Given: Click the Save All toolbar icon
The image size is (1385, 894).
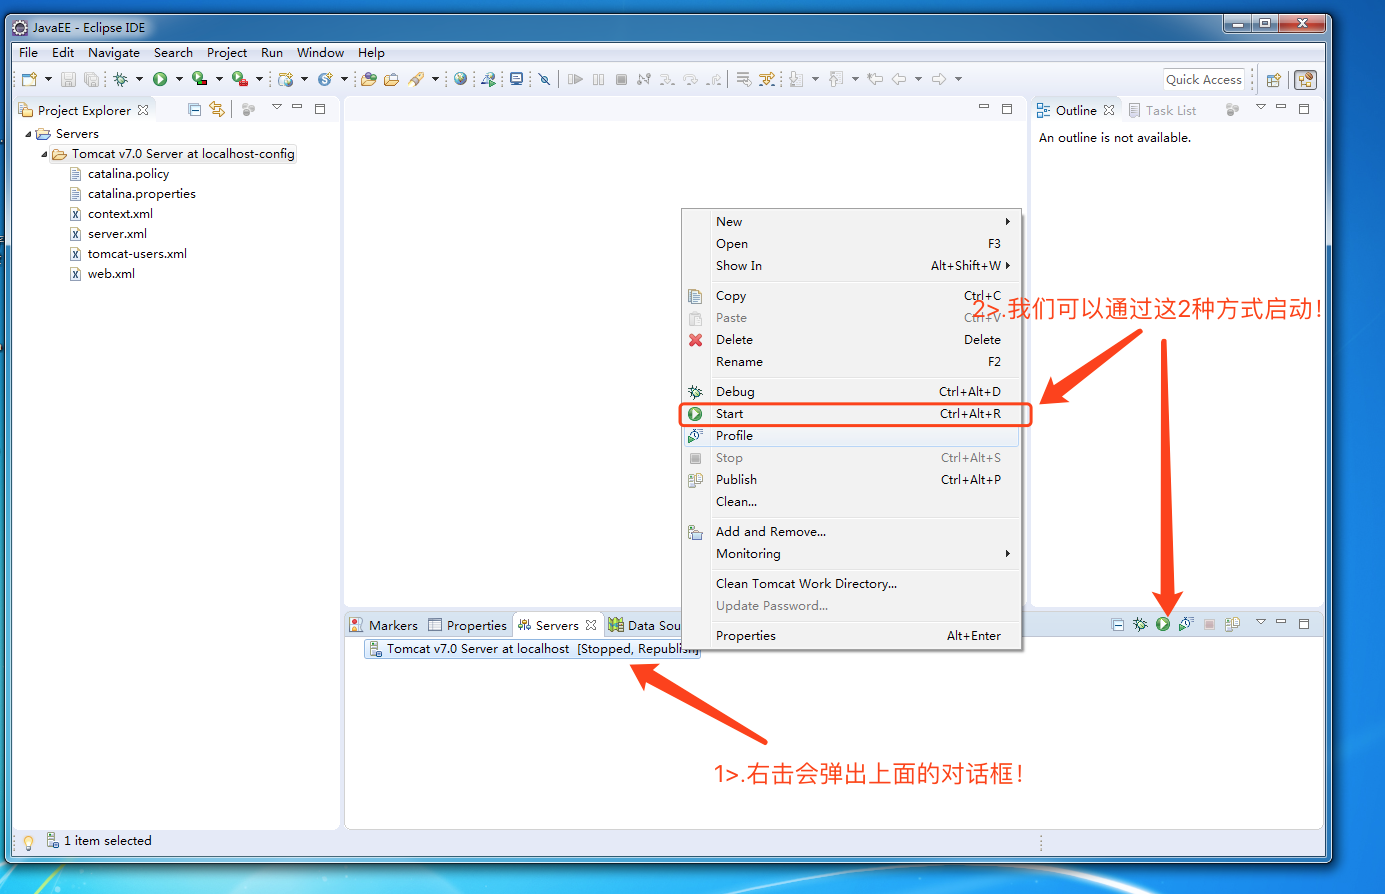Looking at the screenshot, I should pyautogui.click(x=91, y=79).
